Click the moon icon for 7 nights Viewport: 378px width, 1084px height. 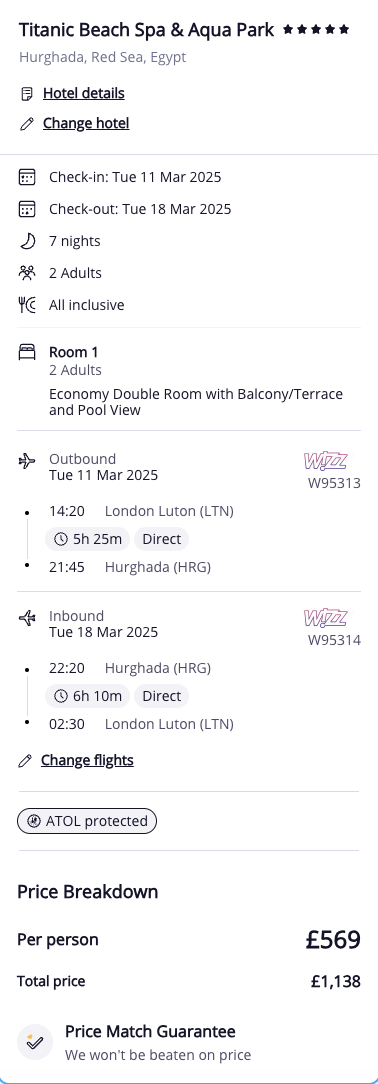tap(26, 241)
